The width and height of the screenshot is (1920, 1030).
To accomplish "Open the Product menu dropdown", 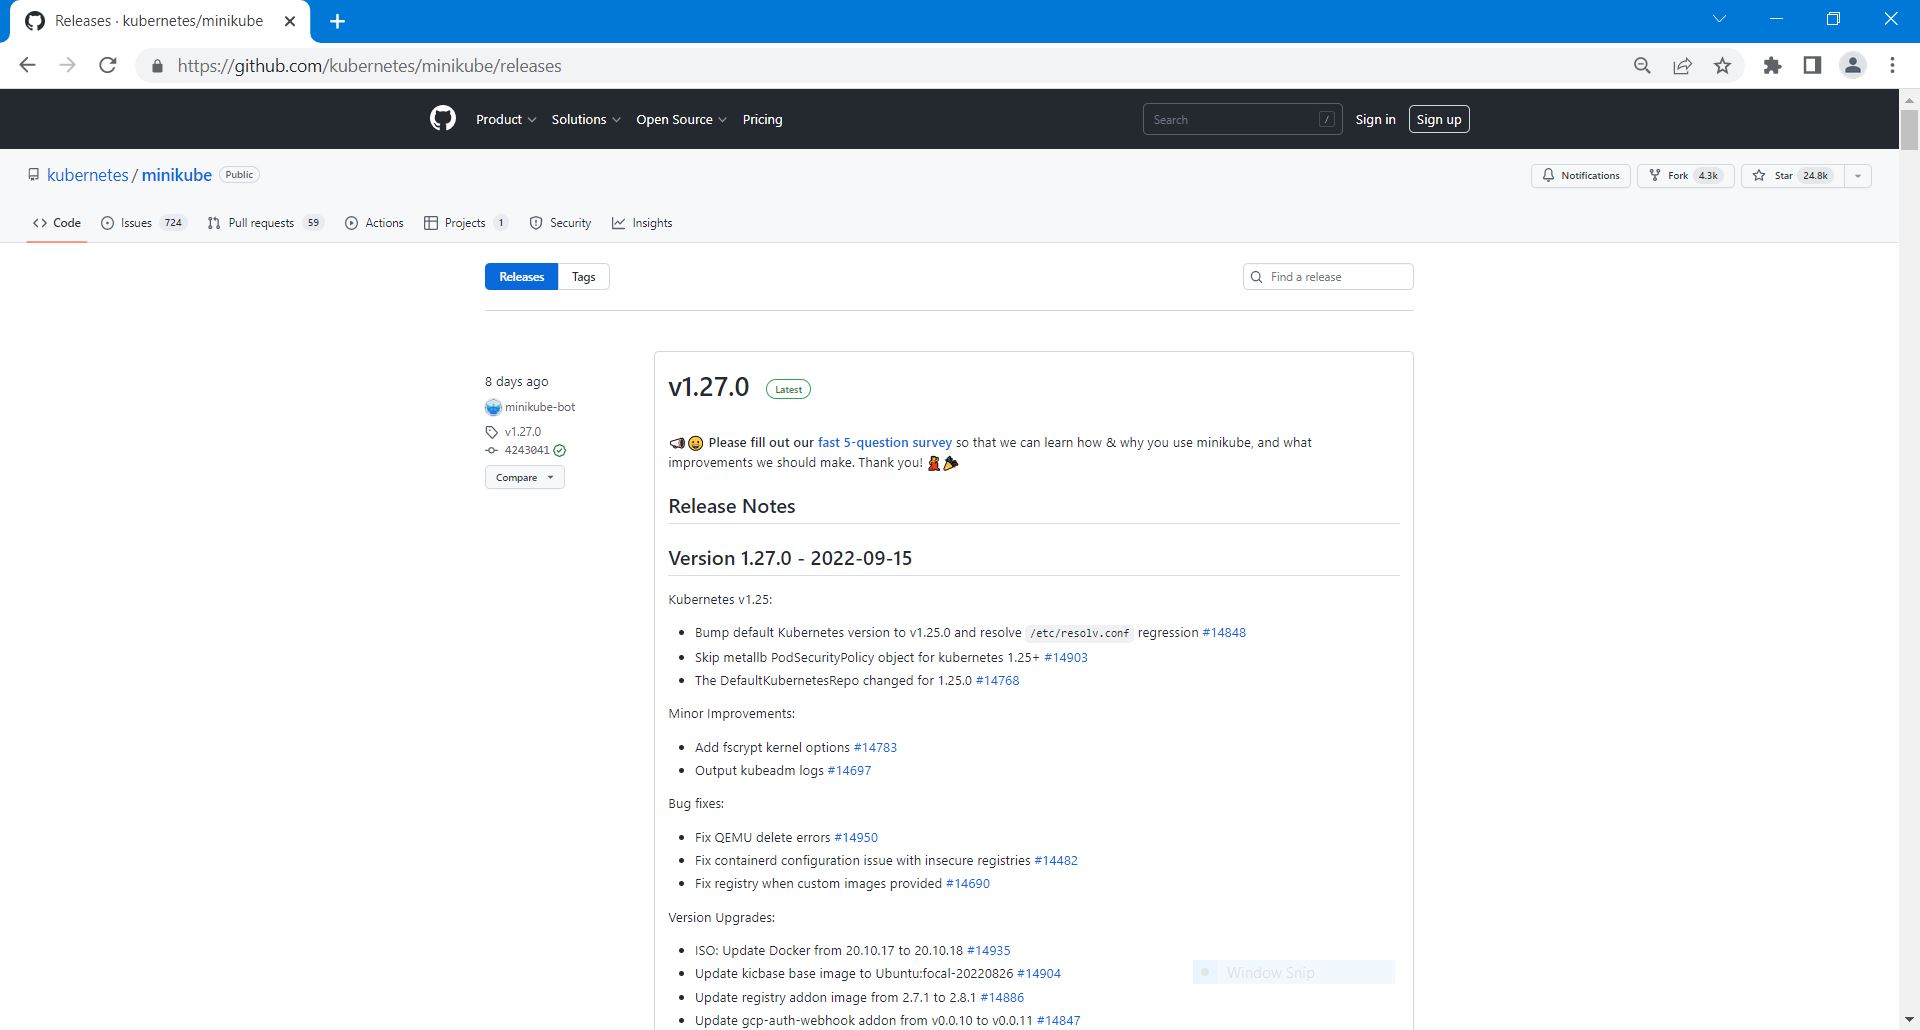I will pyautogui.click(x=506, y=120).
